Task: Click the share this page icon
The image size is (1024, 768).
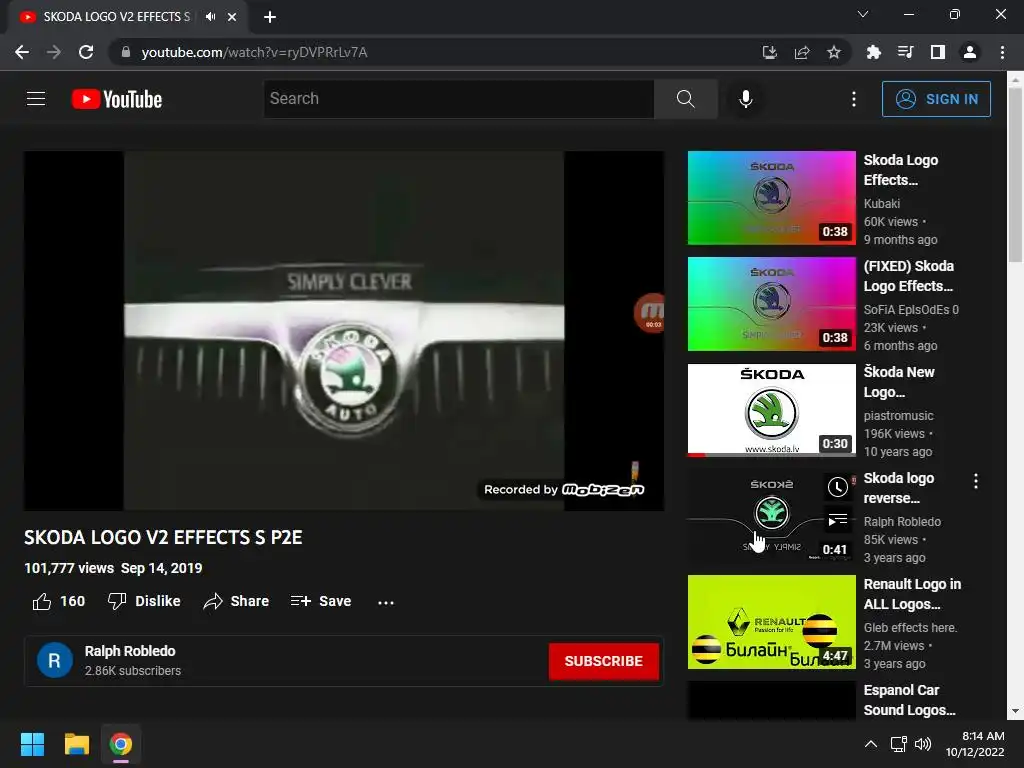Action: pos(802,52)
